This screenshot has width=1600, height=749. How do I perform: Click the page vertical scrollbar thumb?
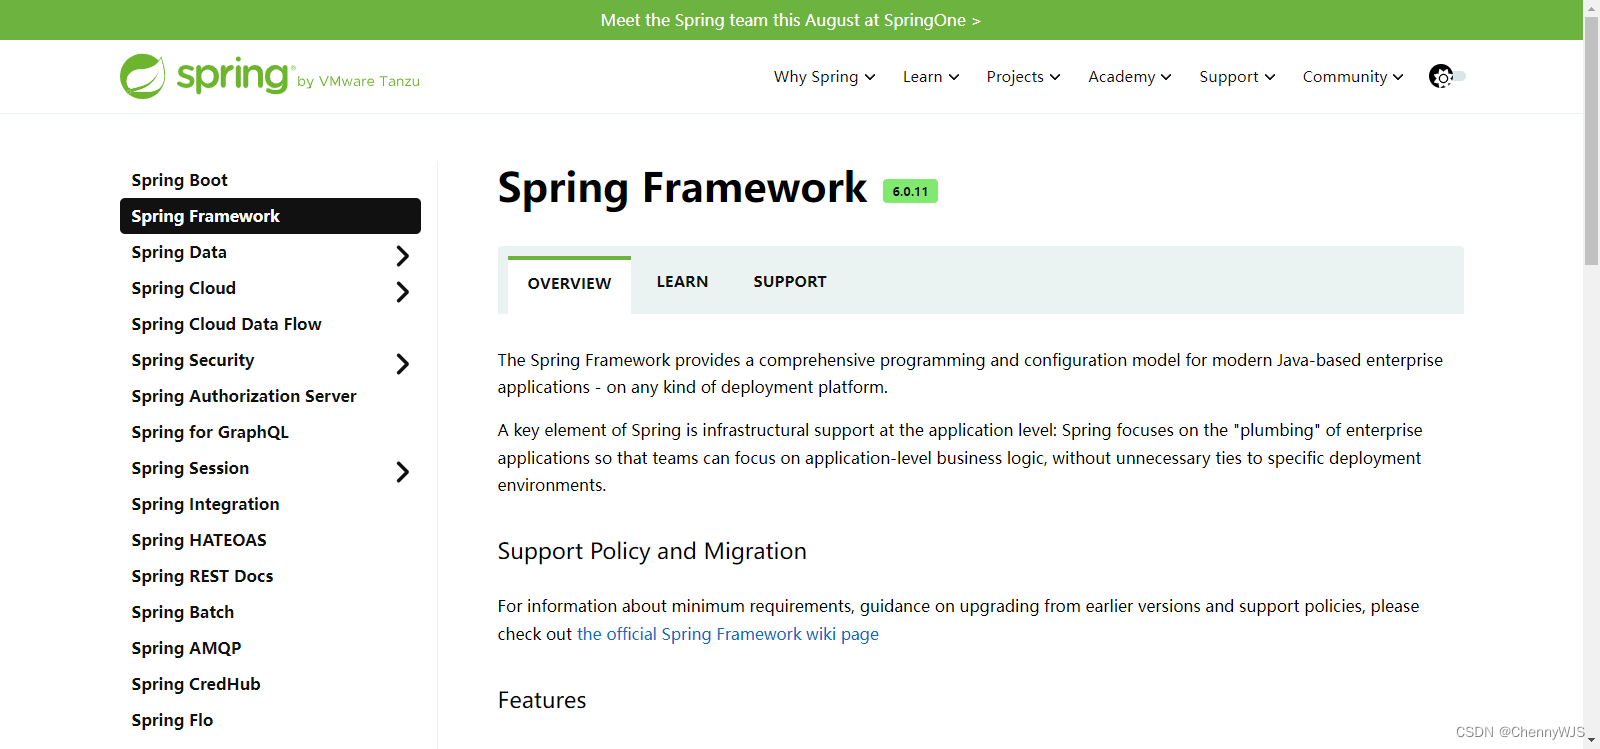(1591, 140)
